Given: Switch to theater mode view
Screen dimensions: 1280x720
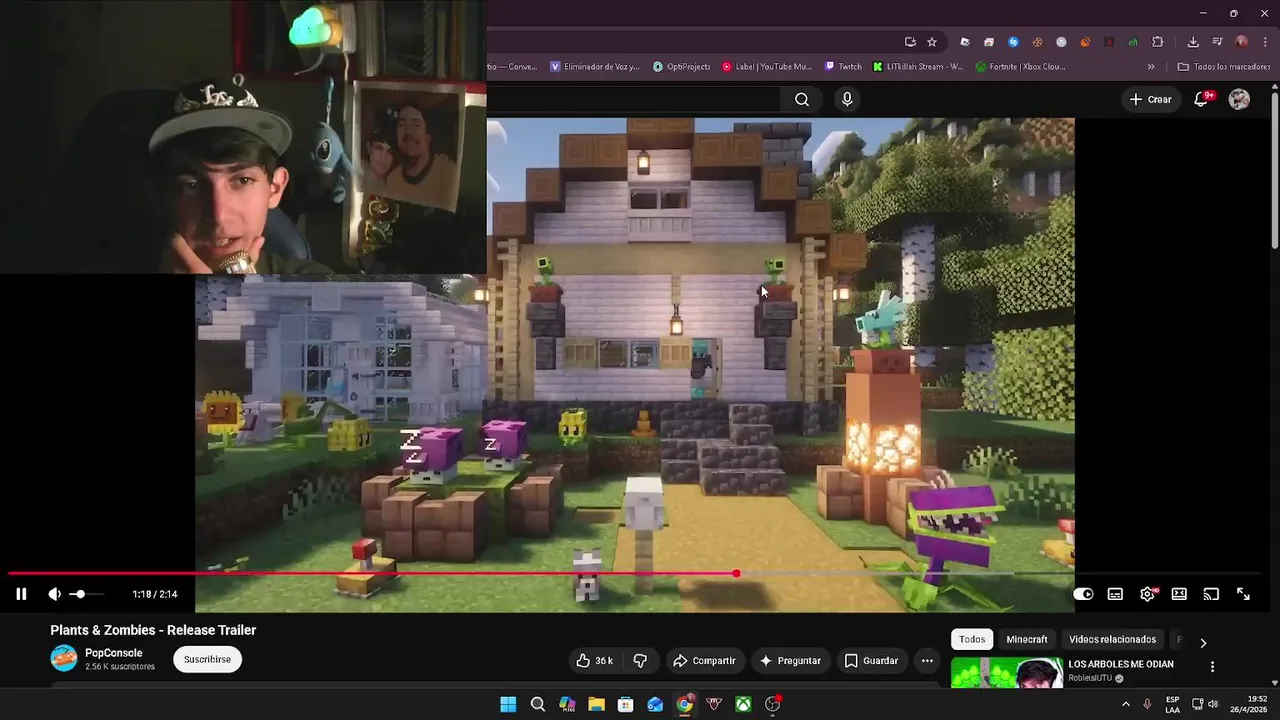Looking at the screenshot, I should point(1179,594).
